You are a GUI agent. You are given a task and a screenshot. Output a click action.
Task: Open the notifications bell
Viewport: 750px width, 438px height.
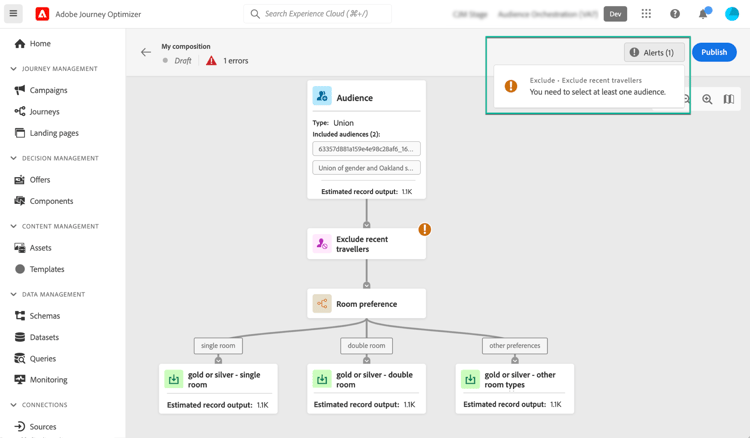[x=703, y=14]
